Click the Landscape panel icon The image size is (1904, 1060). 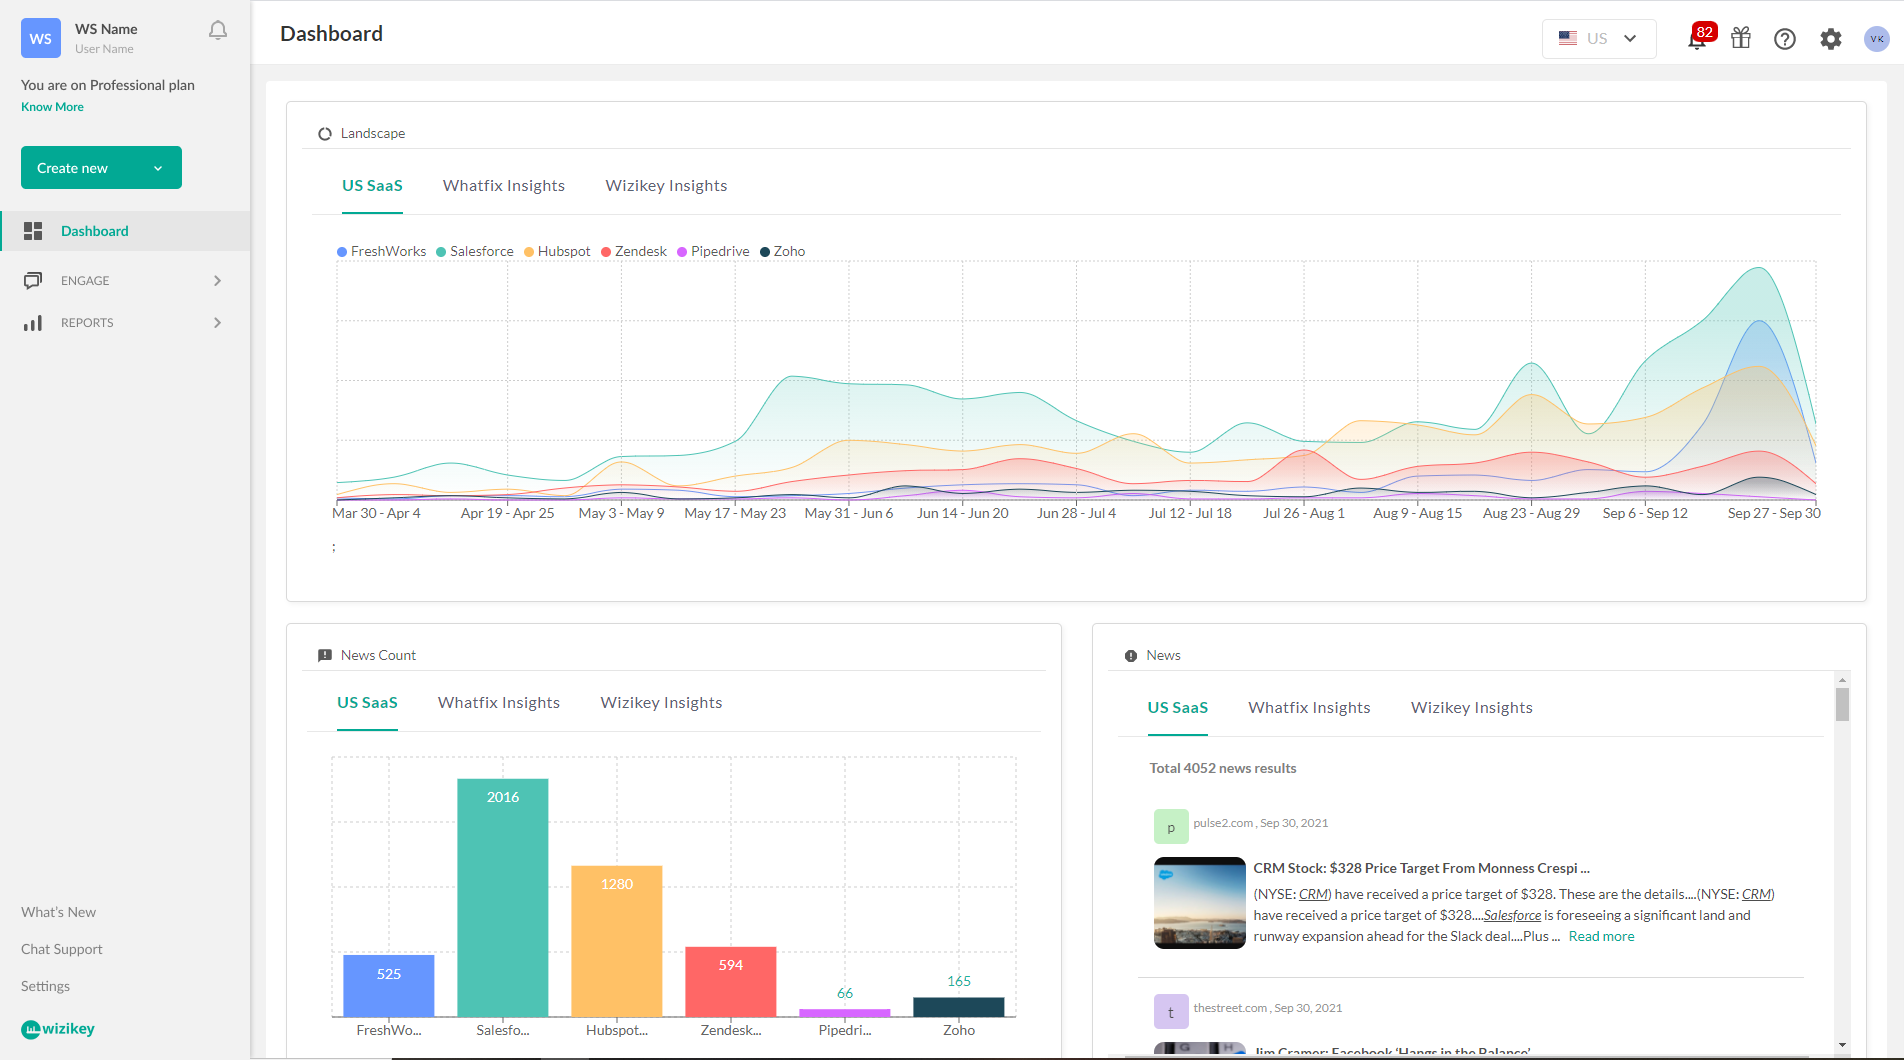[x=325, y=134]
